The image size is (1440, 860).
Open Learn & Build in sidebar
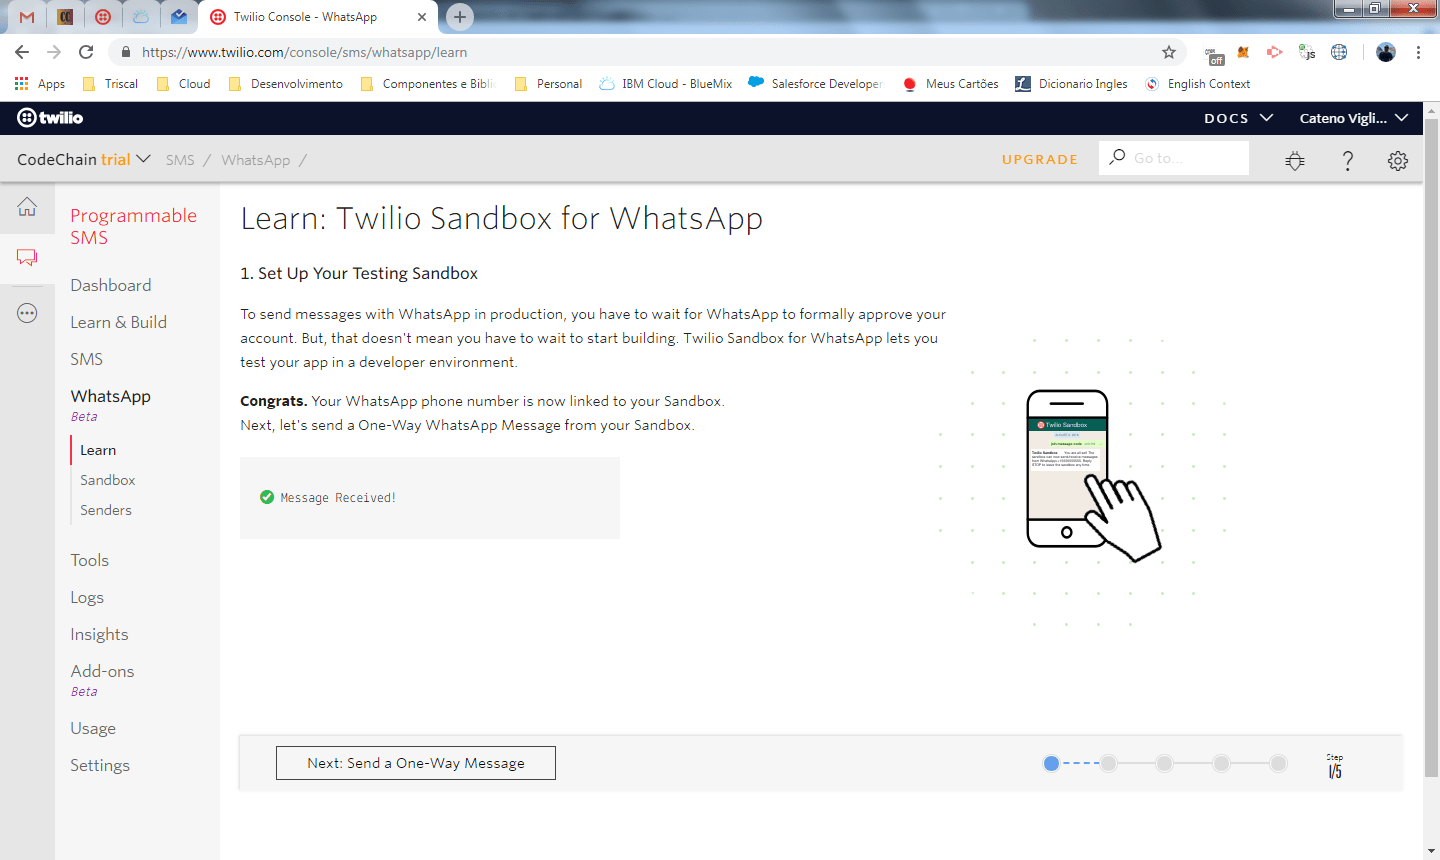[x=119, y=322]
